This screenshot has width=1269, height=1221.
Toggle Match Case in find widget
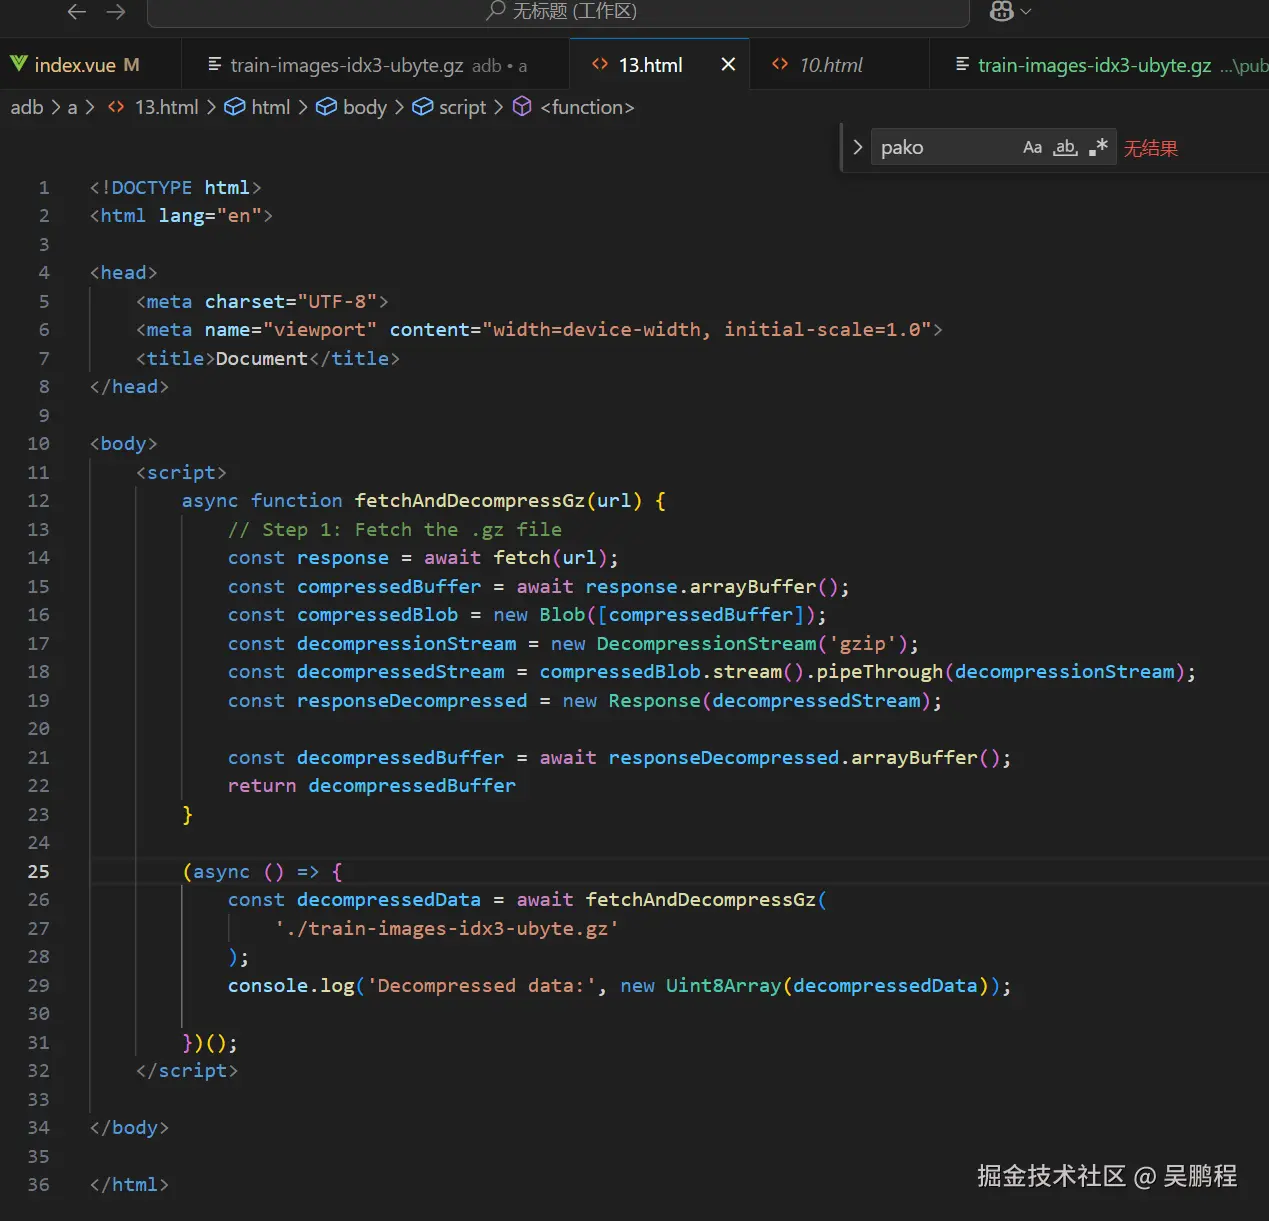(1032, 148)
